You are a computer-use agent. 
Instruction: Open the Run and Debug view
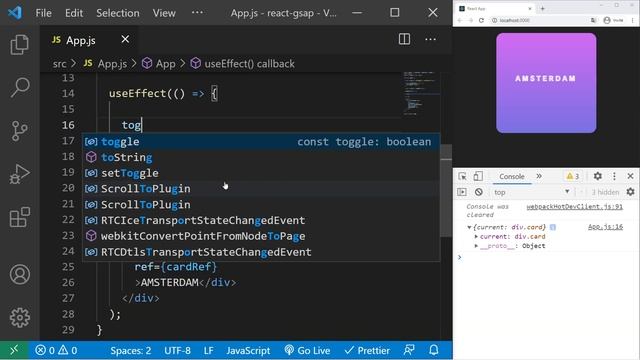[20, 174]
